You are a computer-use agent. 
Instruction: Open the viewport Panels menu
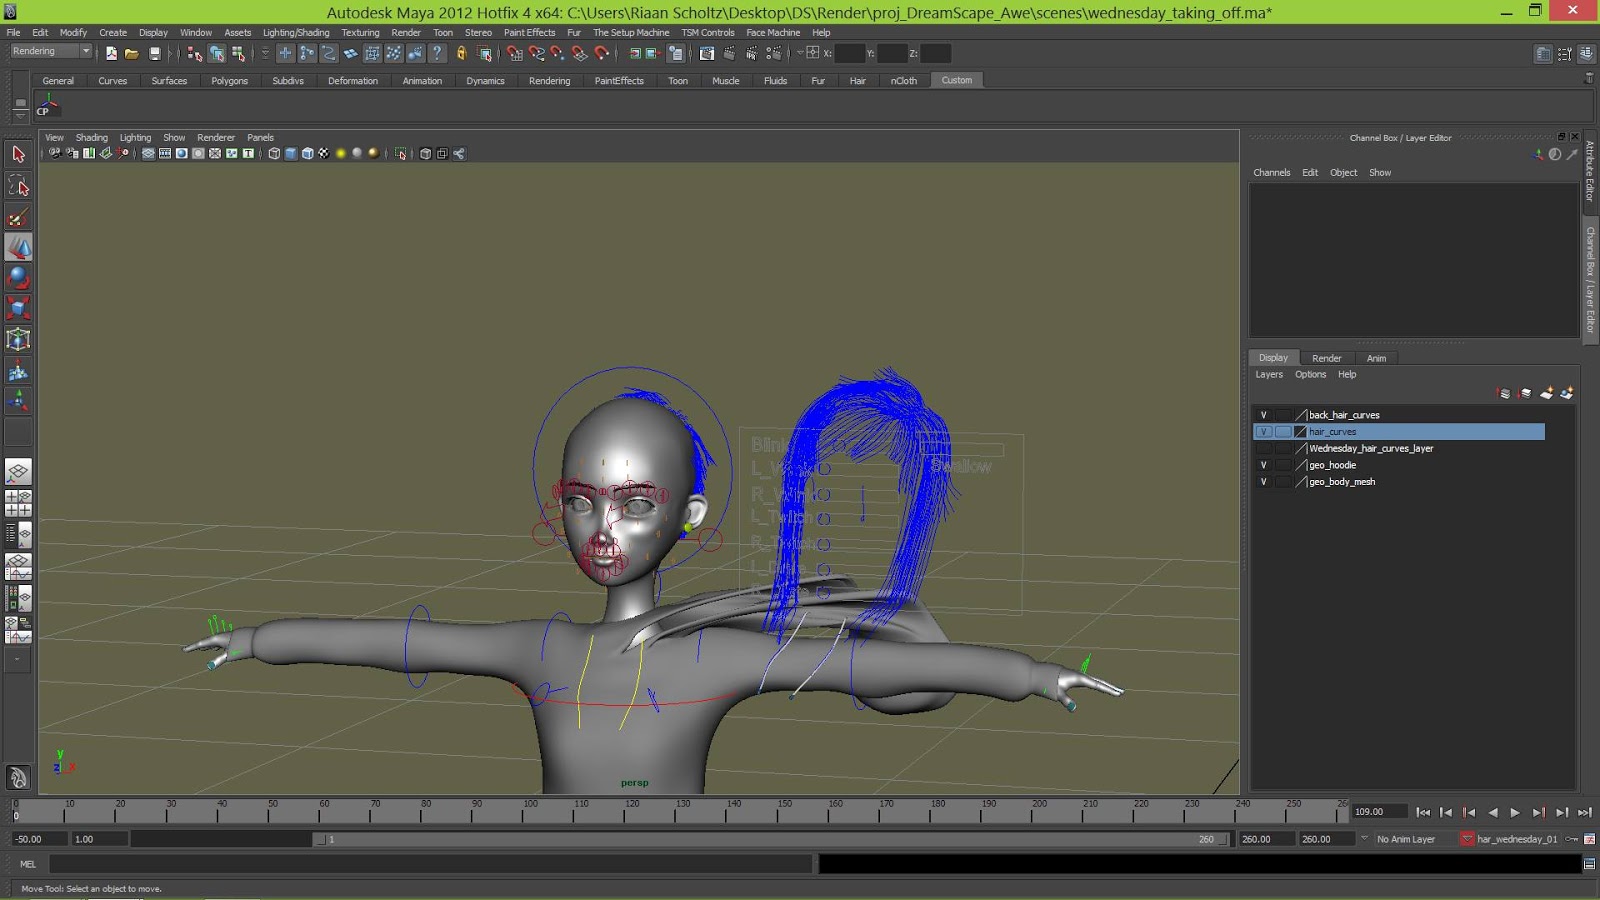point(260,138)
